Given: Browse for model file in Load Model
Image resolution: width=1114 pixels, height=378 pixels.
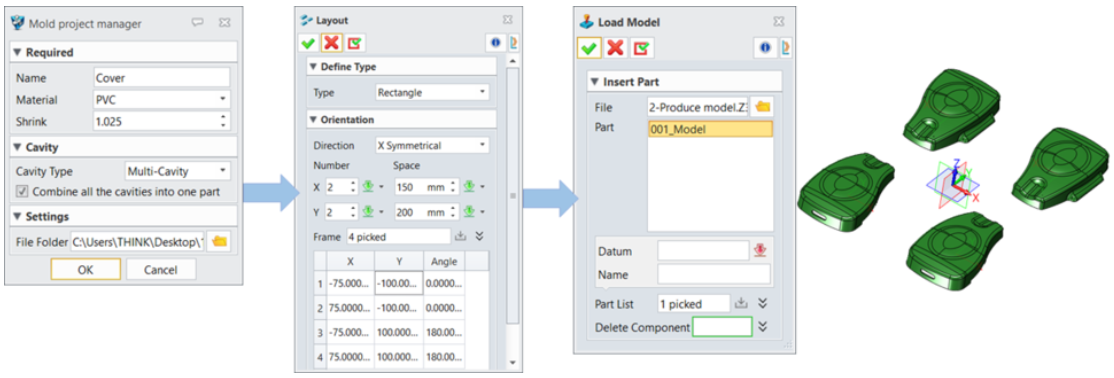Looking at the screenshot, I should click(763, 107).
